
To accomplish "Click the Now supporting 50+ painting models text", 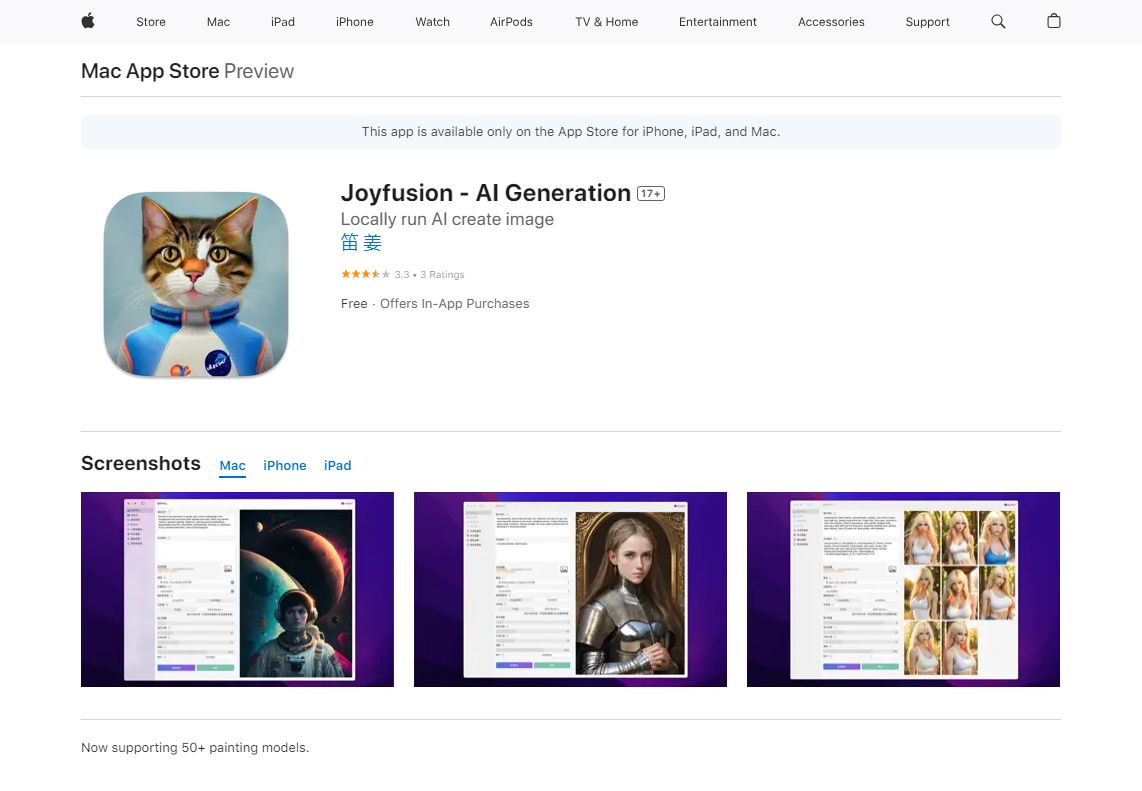I will click(x=195, y=747).
